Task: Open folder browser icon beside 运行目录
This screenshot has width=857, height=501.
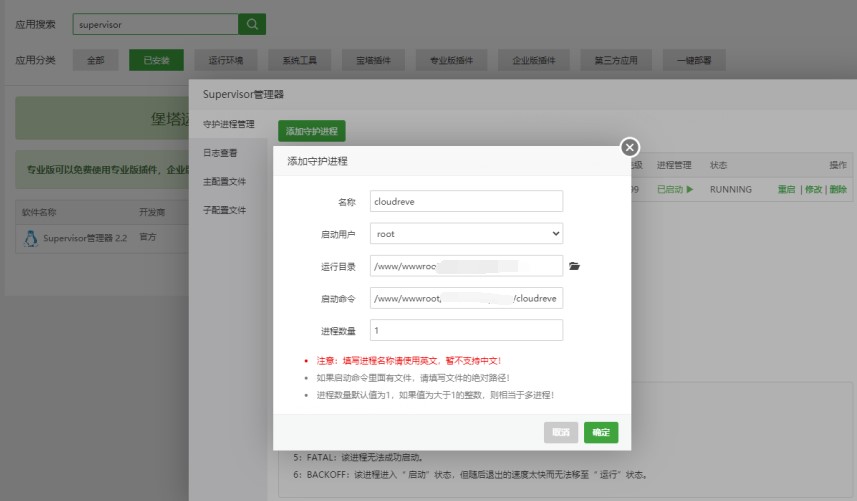Action: [574, 266]
